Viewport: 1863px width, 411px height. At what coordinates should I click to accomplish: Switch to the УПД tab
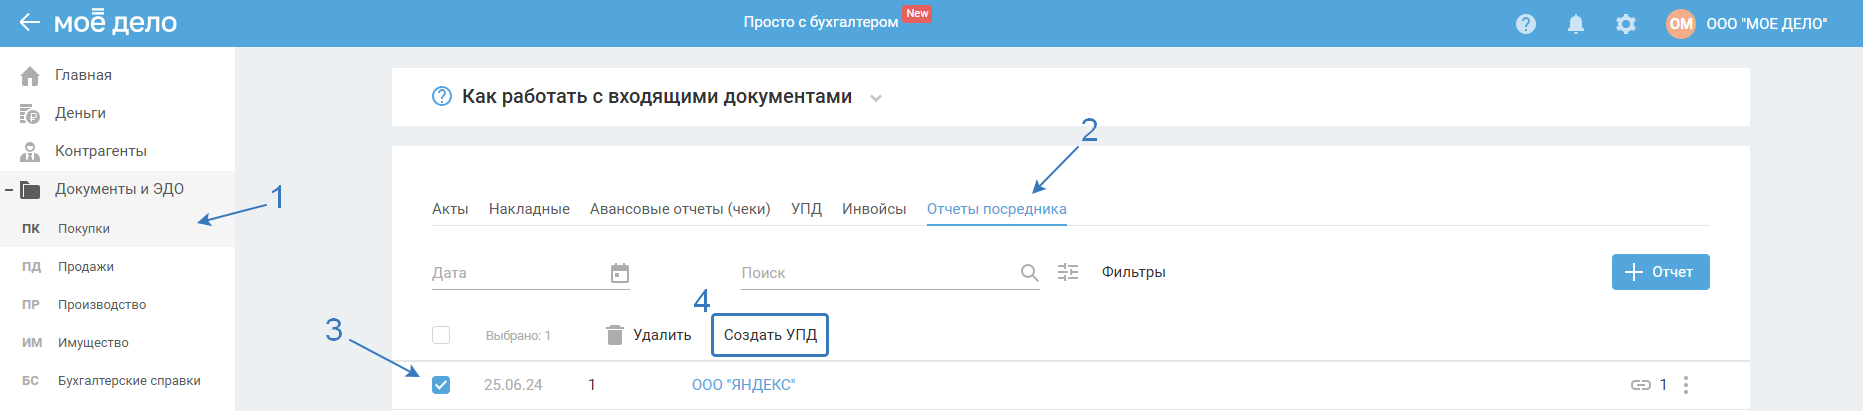click(806, 209)
